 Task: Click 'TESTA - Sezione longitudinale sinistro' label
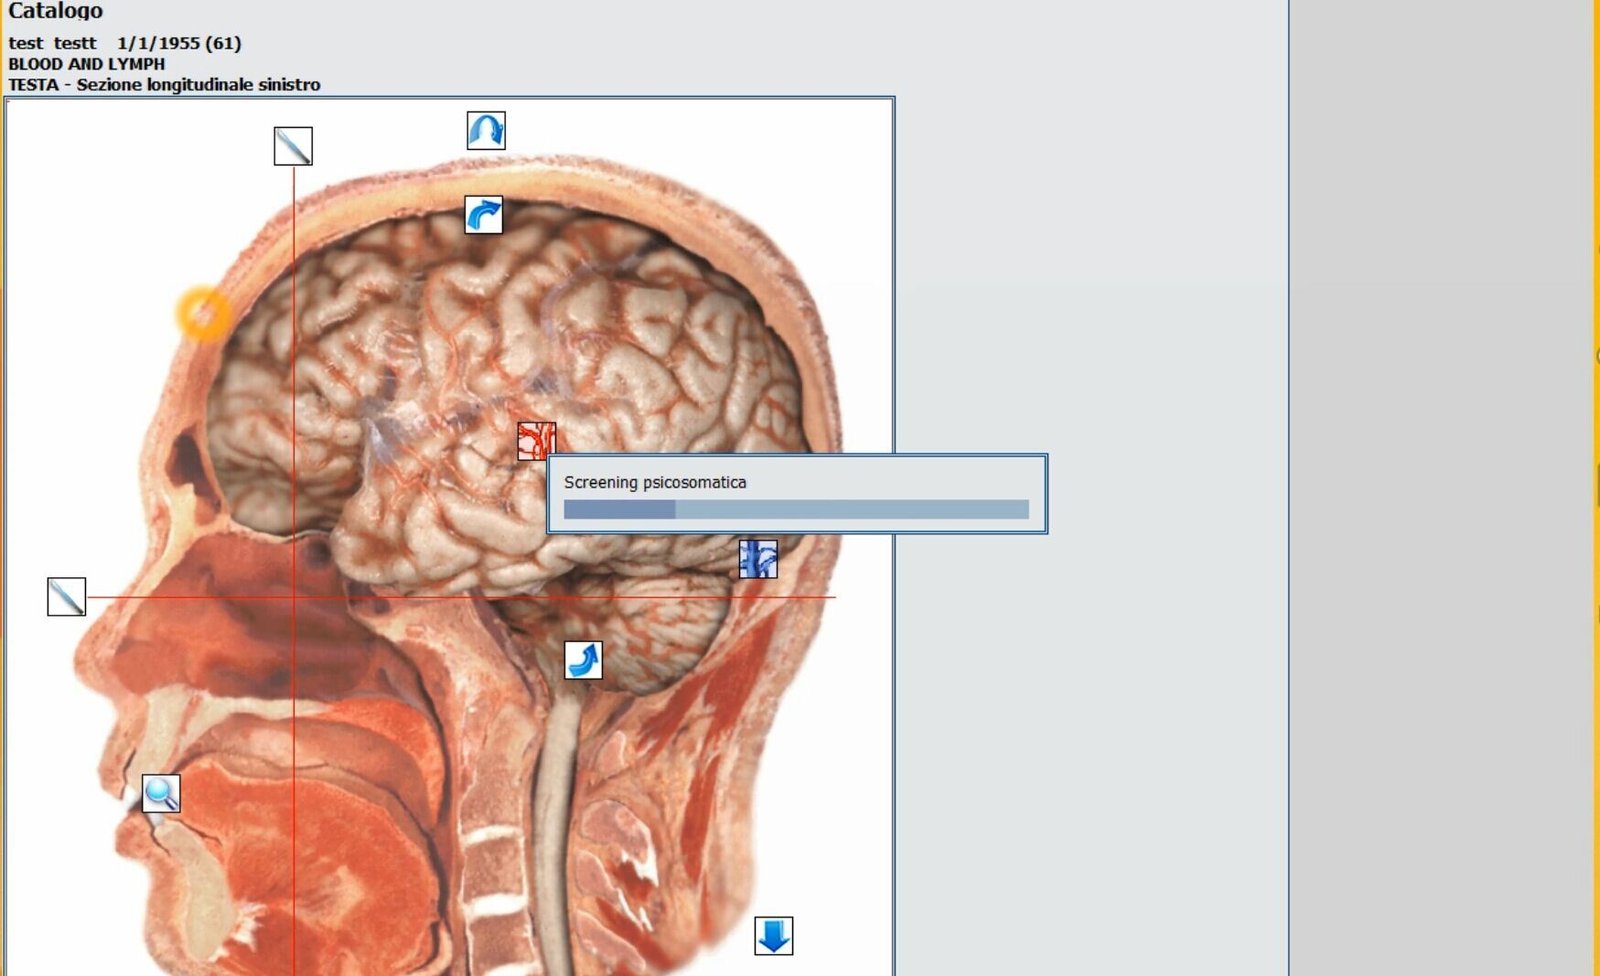(164, 85)
